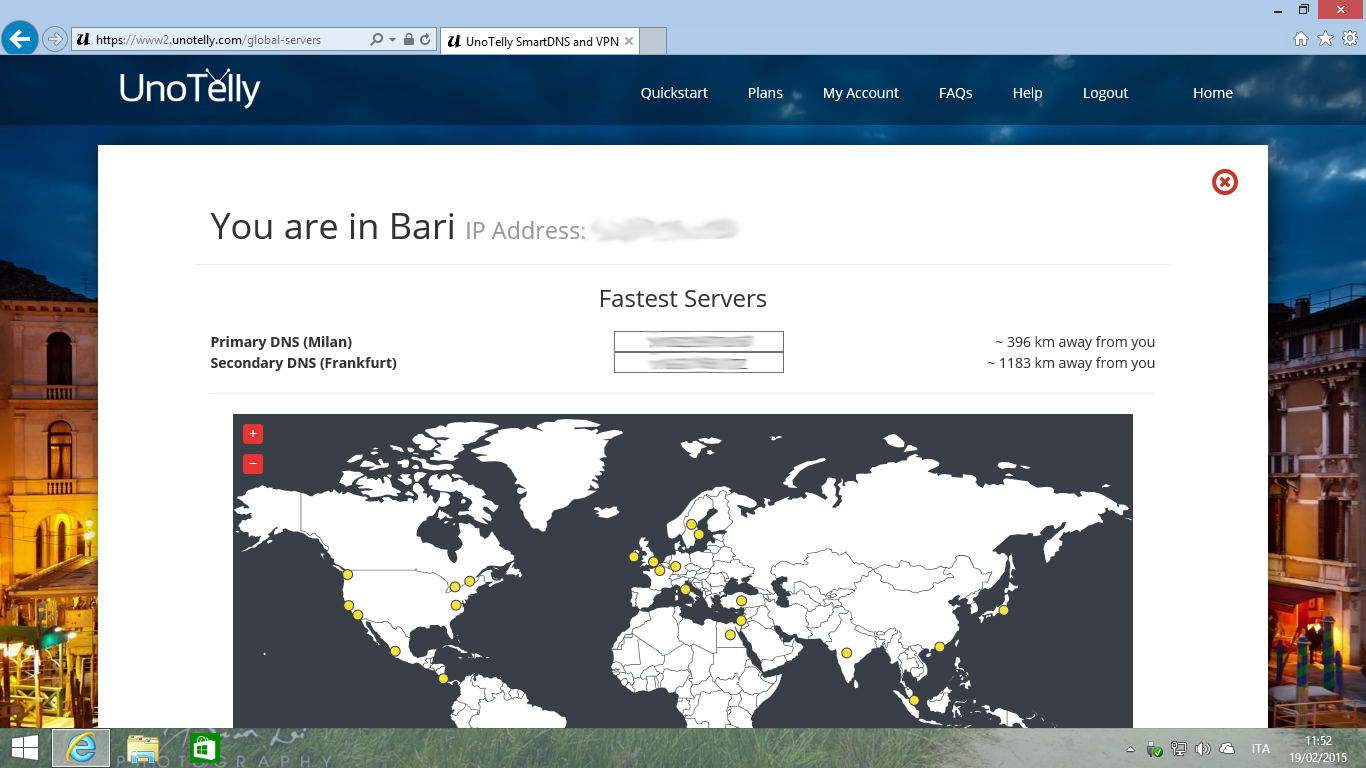
Task: Open the volume speaker tray icon
Action: 1203,749
